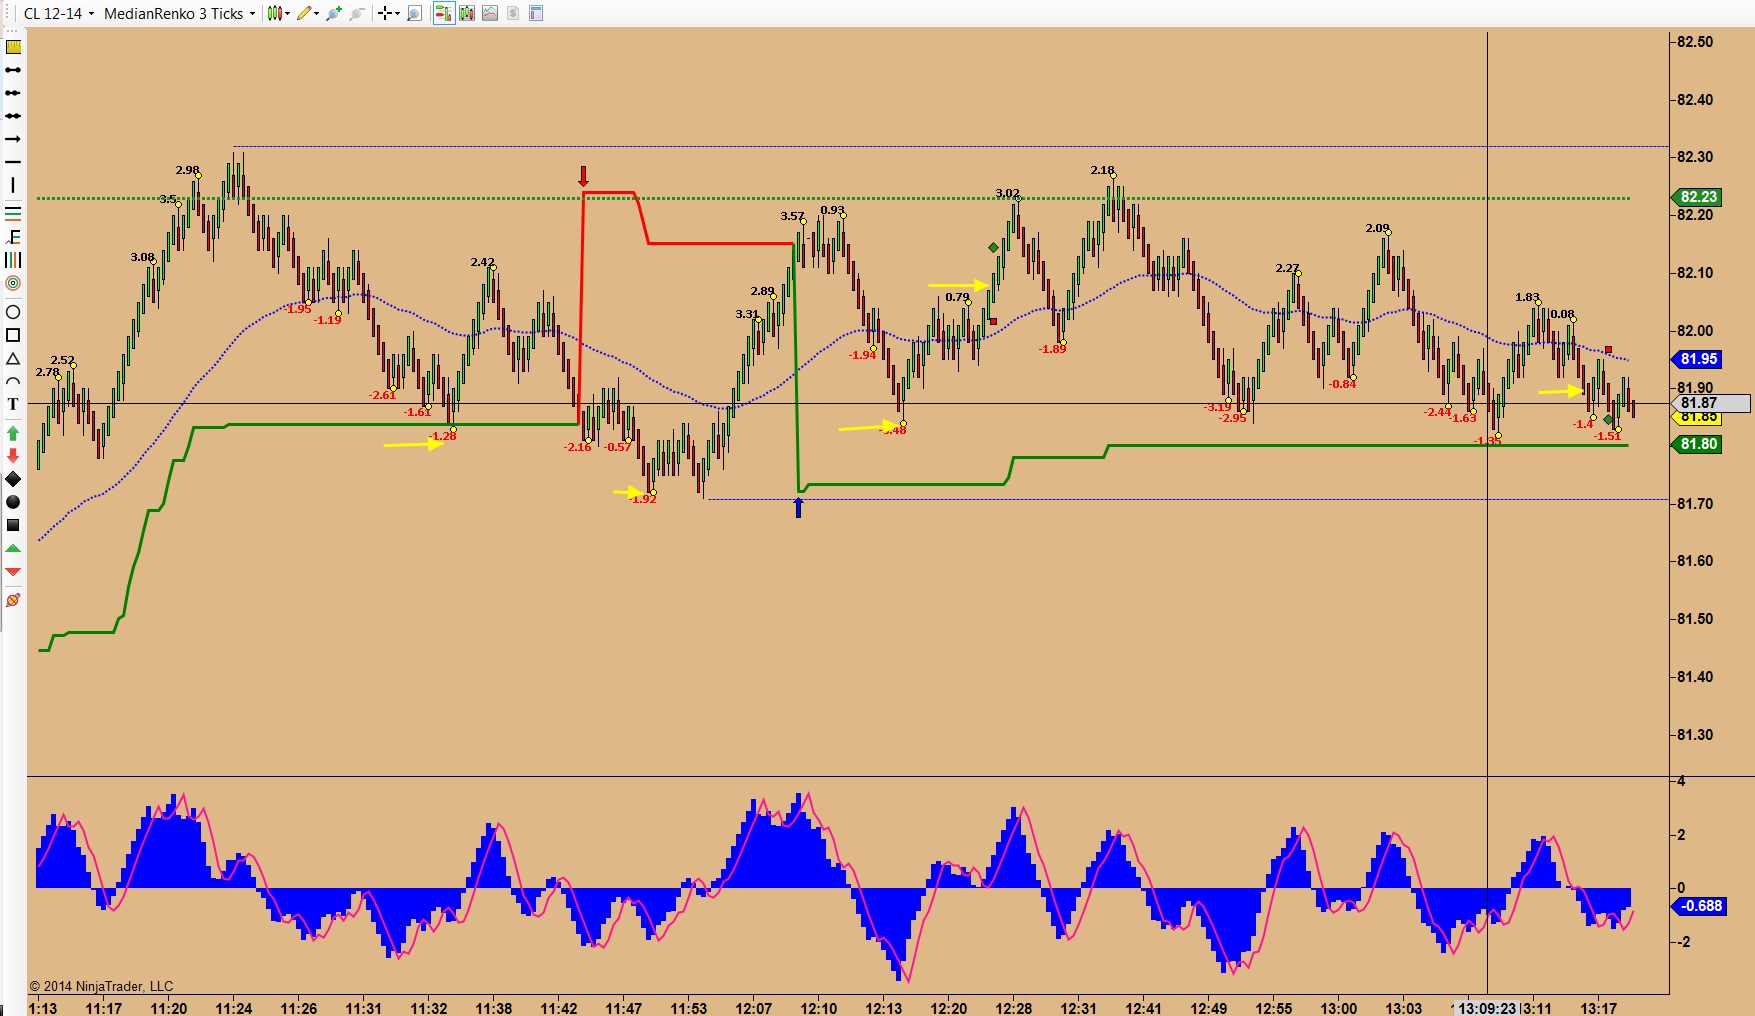1755x1016 pixels.
Task: Select the Triangle outline drawing tool
Action: coord(13,358)
